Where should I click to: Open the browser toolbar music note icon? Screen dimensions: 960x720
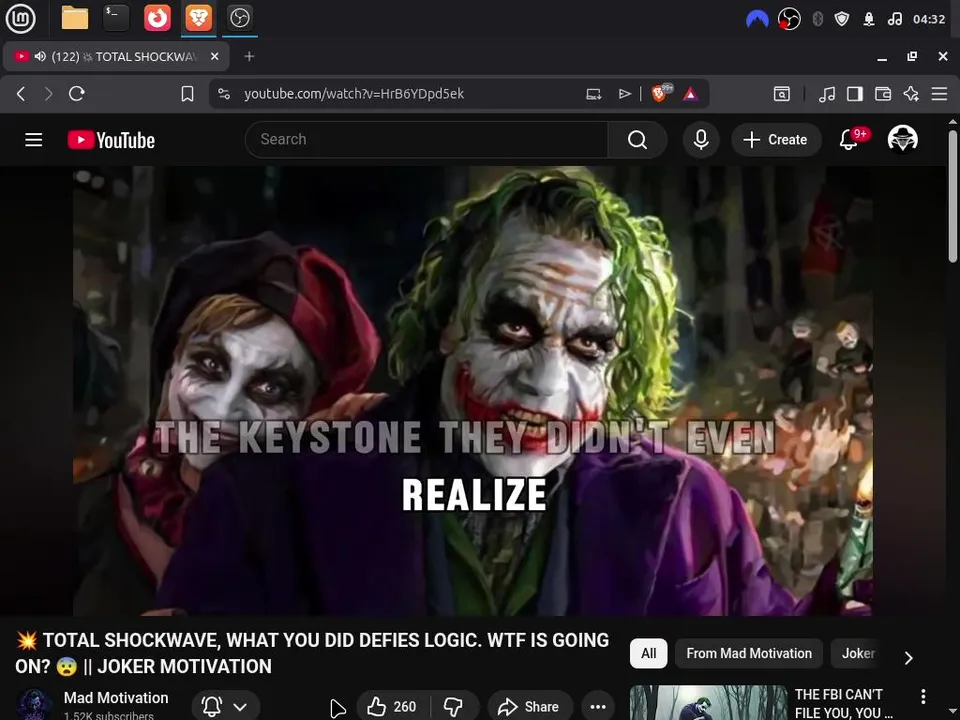click(827, 94)
